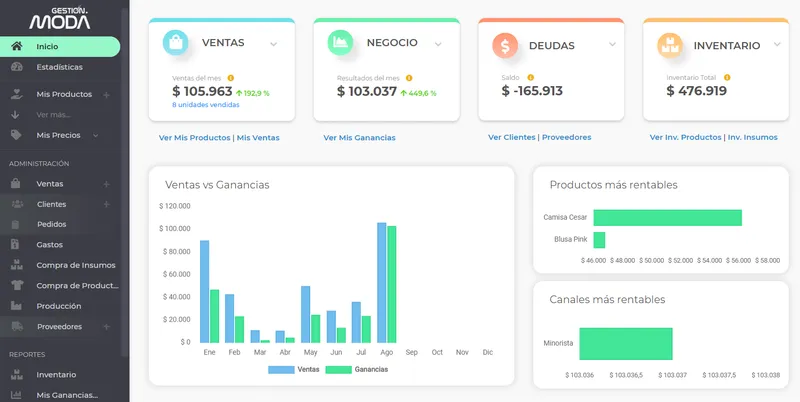Expand the Mis Precios submenu chevron
The image size is (800, 402).
(x=95, y=136)
